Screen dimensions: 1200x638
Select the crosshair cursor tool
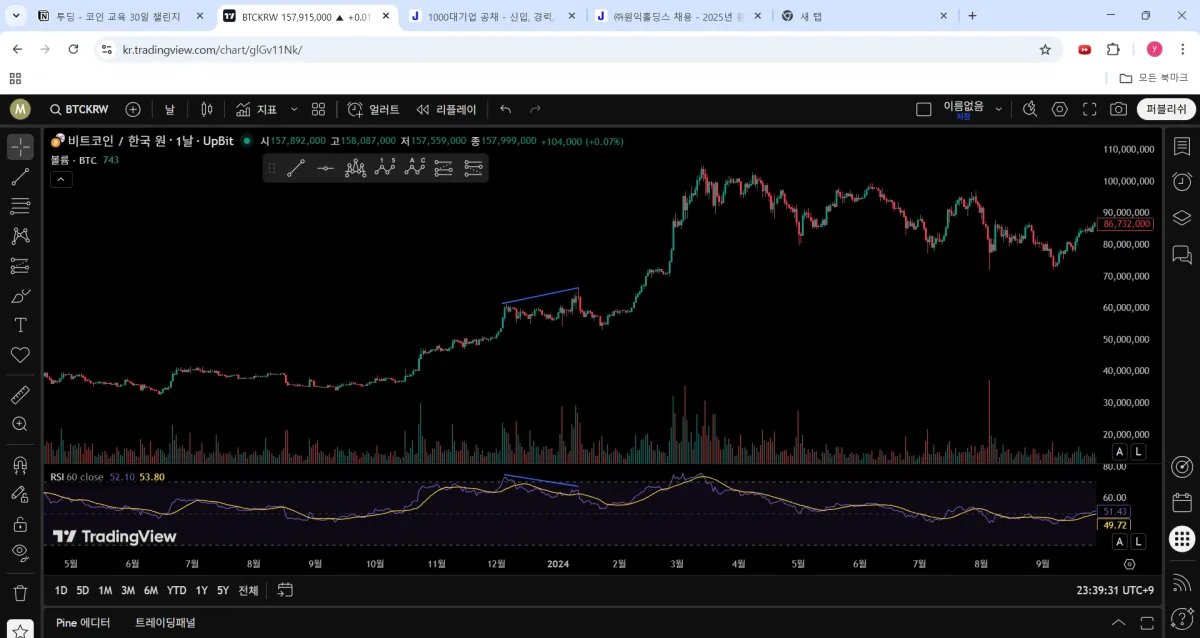tap(20, 147)
